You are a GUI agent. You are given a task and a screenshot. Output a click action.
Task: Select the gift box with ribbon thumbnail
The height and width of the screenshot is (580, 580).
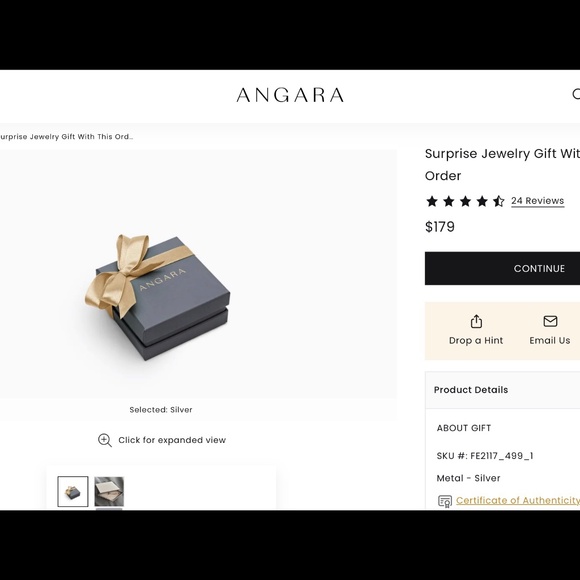[73, 492]
